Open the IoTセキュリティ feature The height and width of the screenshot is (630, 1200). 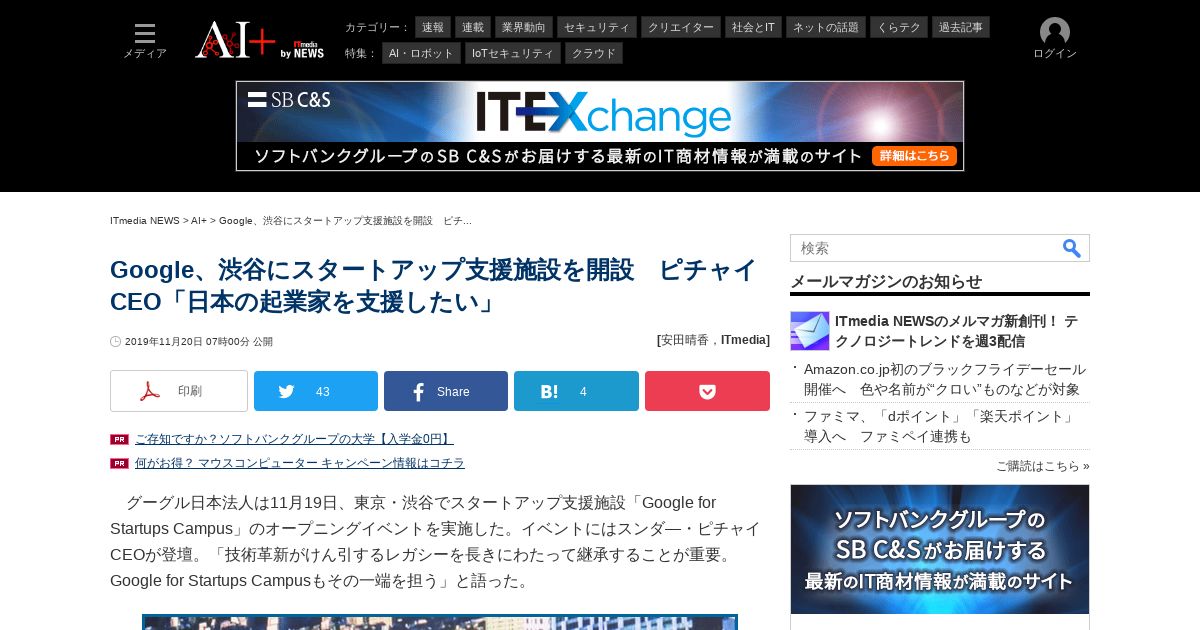[513, 53]
